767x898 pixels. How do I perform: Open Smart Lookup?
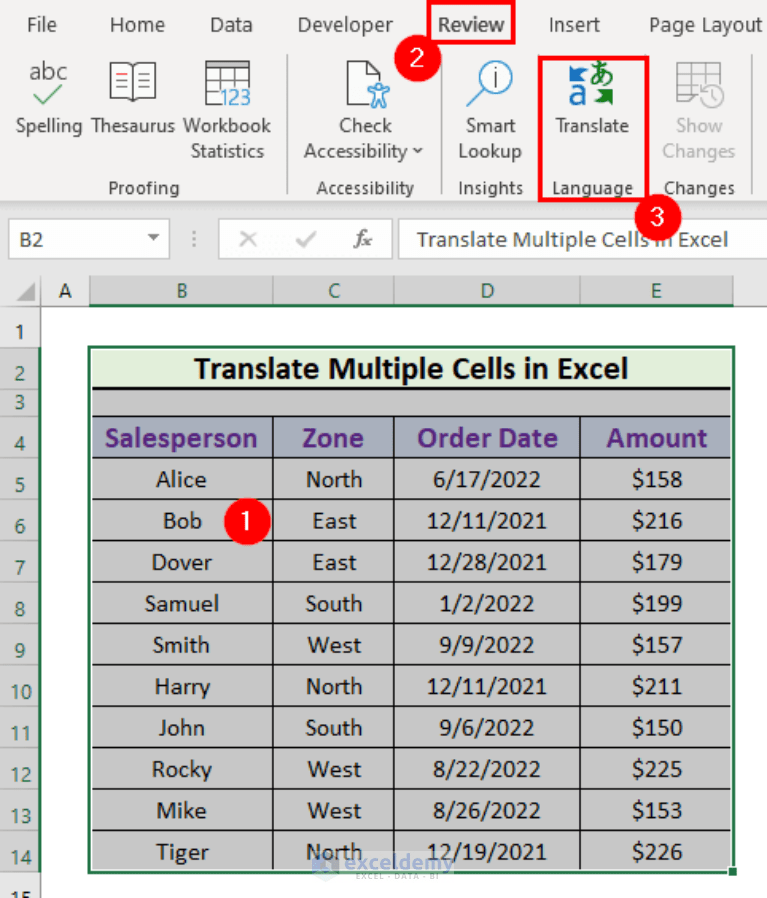pos(490,111)
